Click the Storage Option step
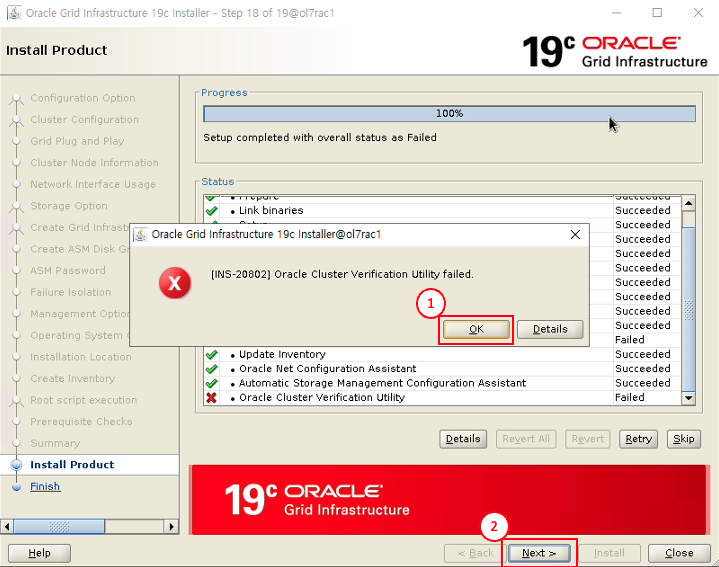 [x=69, y=206]
